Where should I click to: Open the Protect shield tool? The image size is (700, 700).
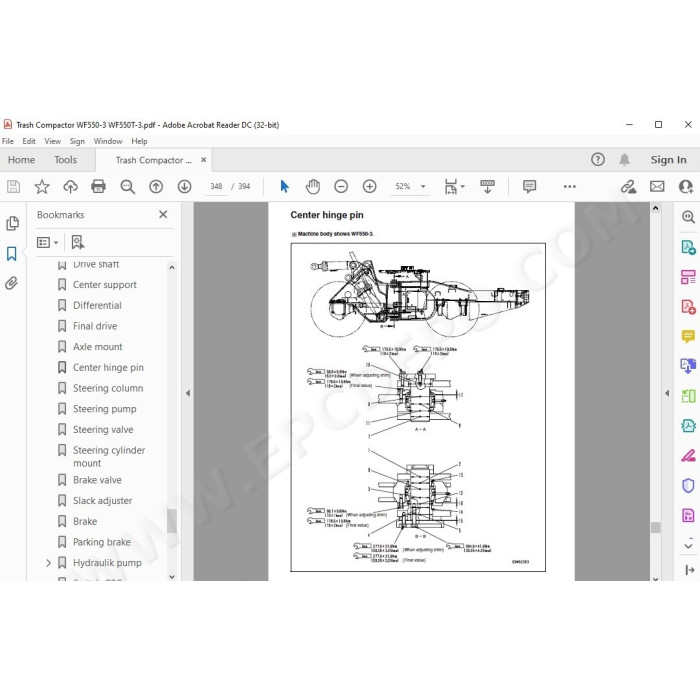[688, 485]
